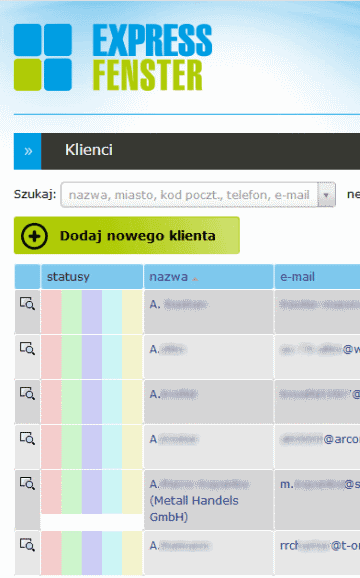Viewport: 360px width, 578px height.
Task: Click the email cell starting with rrd
Action: point(317,553)
